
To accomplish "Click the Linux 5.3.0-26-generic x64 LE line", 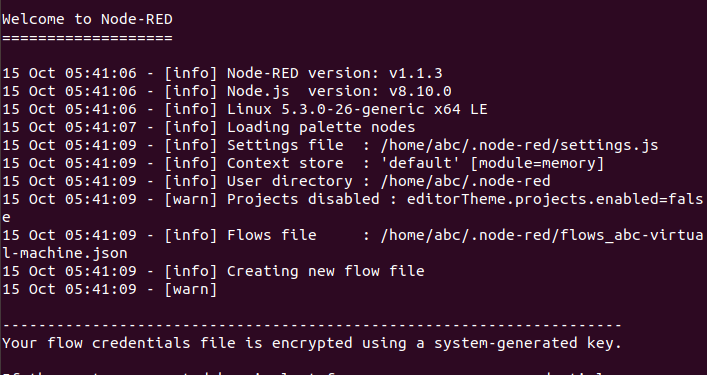I will (357, 110).
